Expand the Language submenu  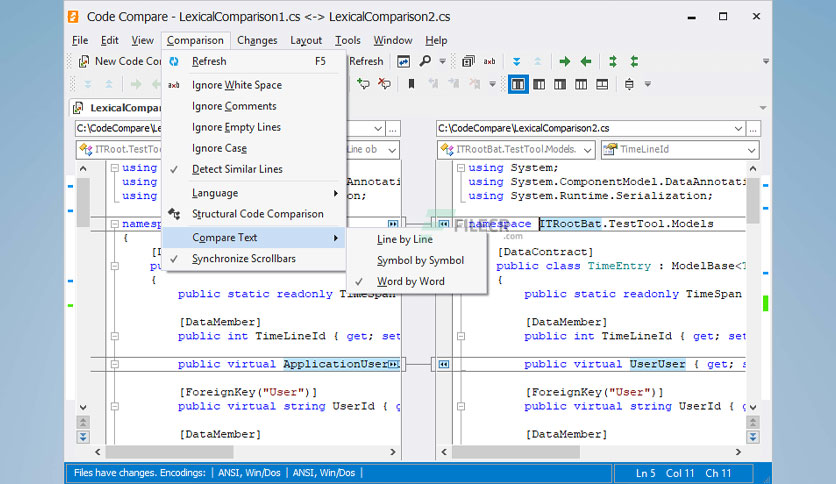pyautogui.click(x=254, y=193)
